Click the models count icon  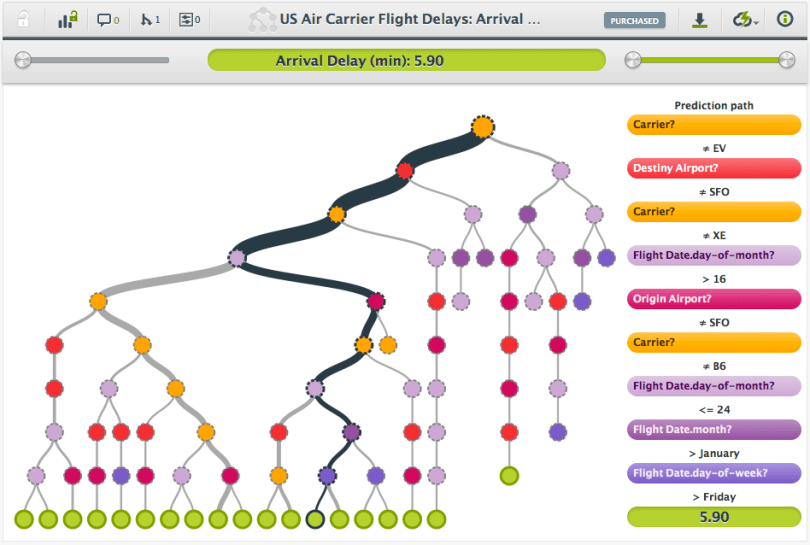[150, 19]
